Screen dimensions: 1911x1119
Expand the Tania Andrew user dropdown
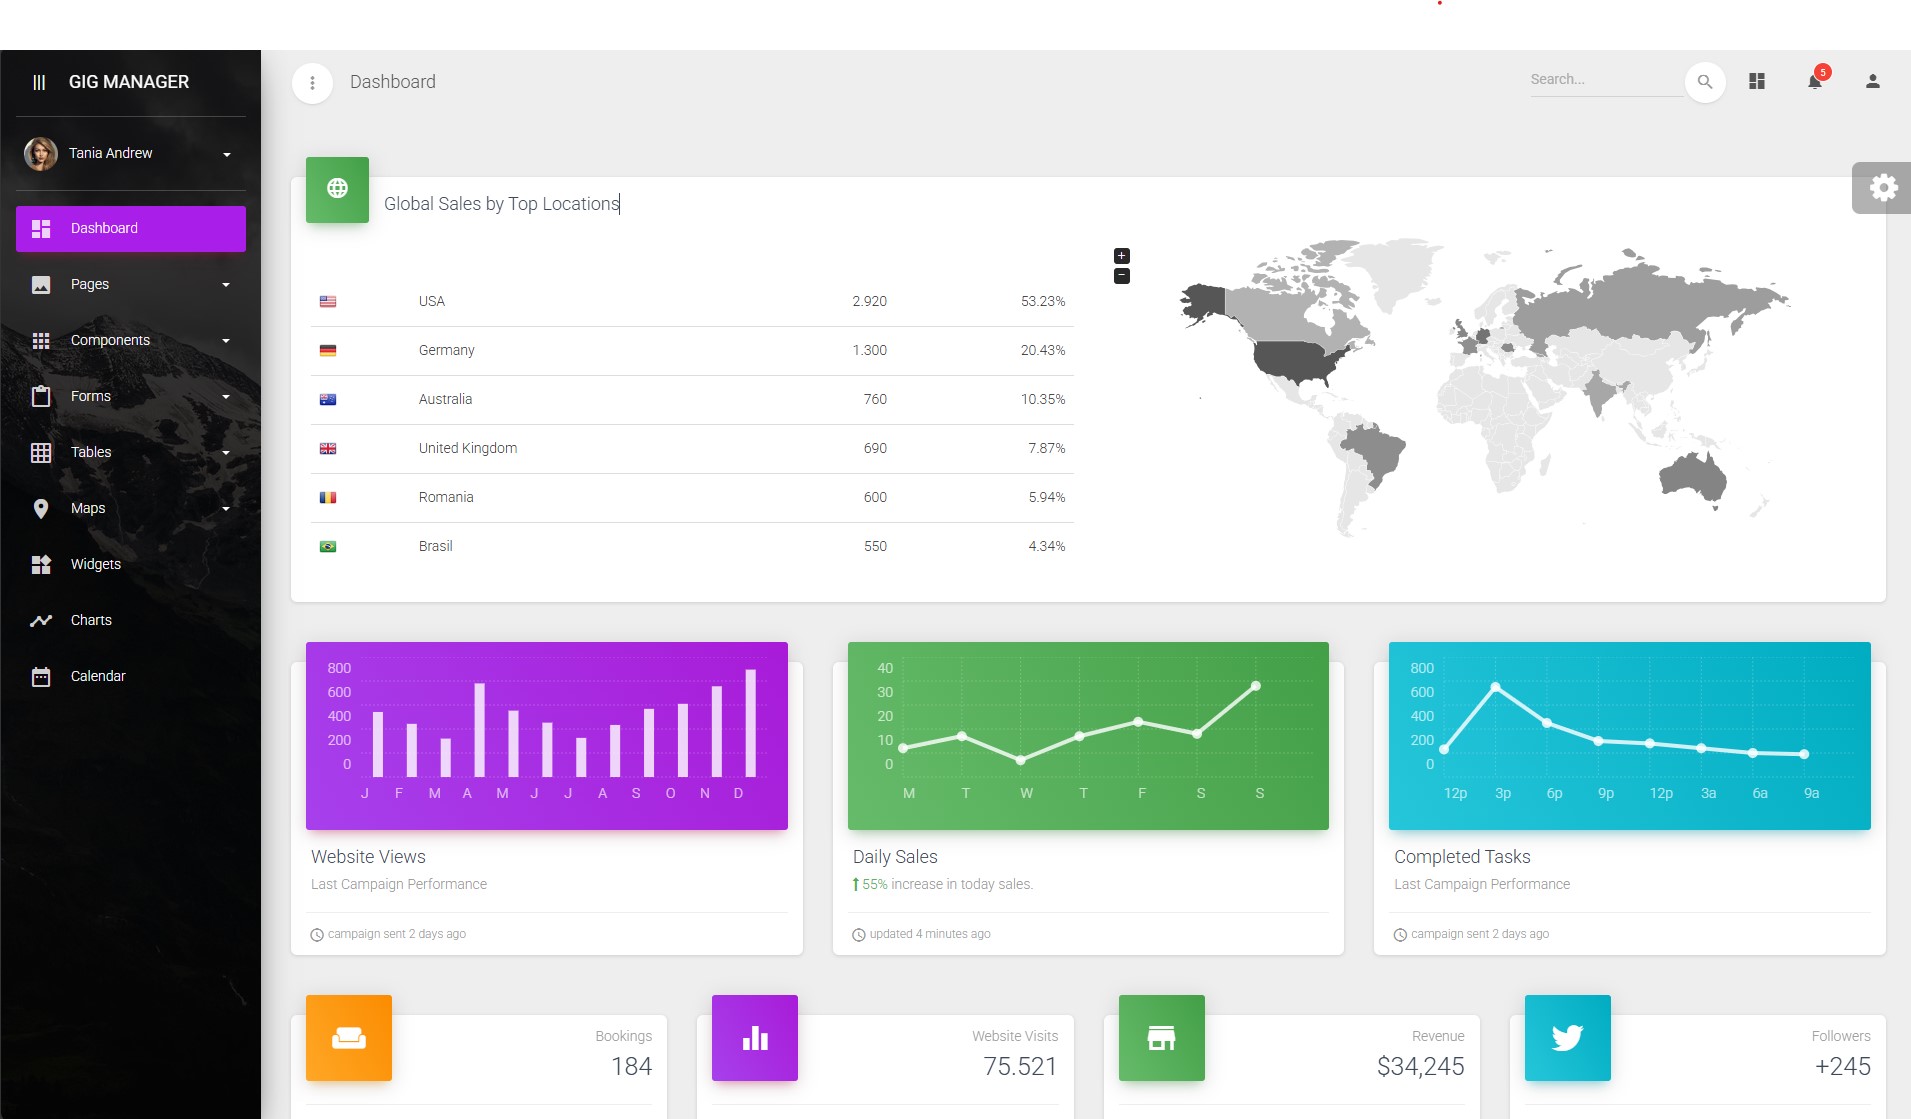click(227, 155)
